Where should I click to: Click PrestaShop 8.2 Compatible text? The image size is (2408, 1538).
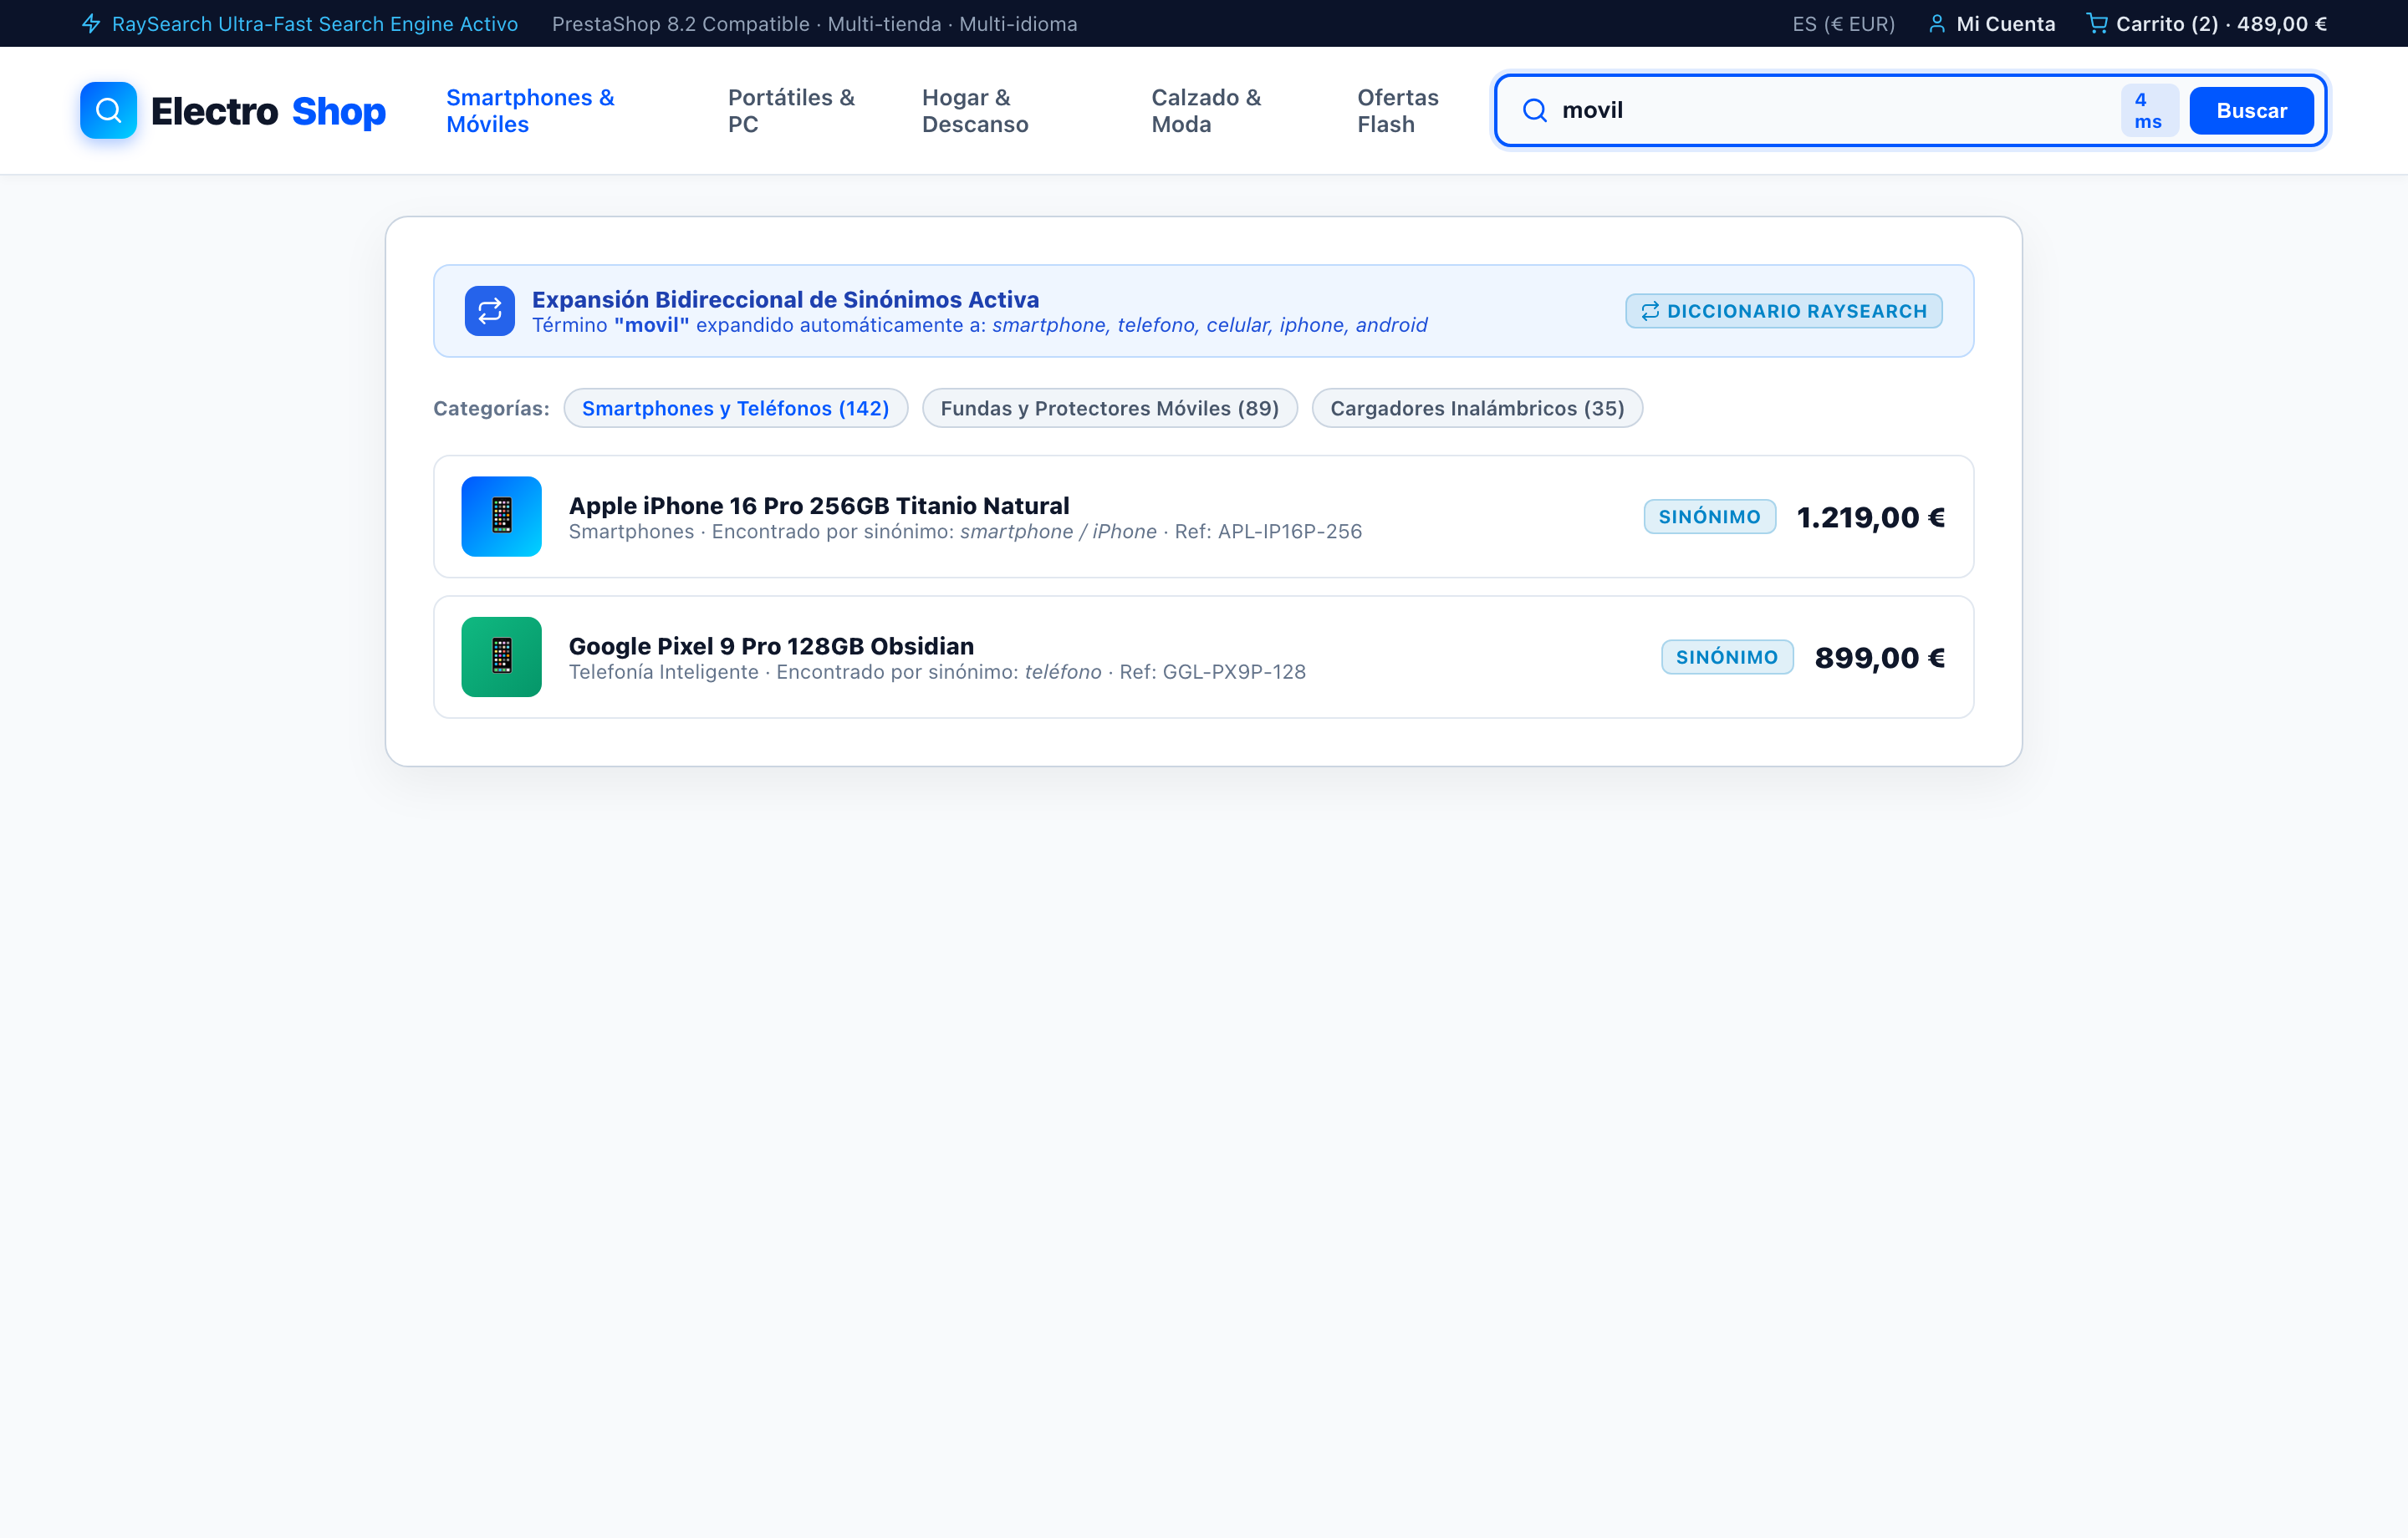(814, 24)
